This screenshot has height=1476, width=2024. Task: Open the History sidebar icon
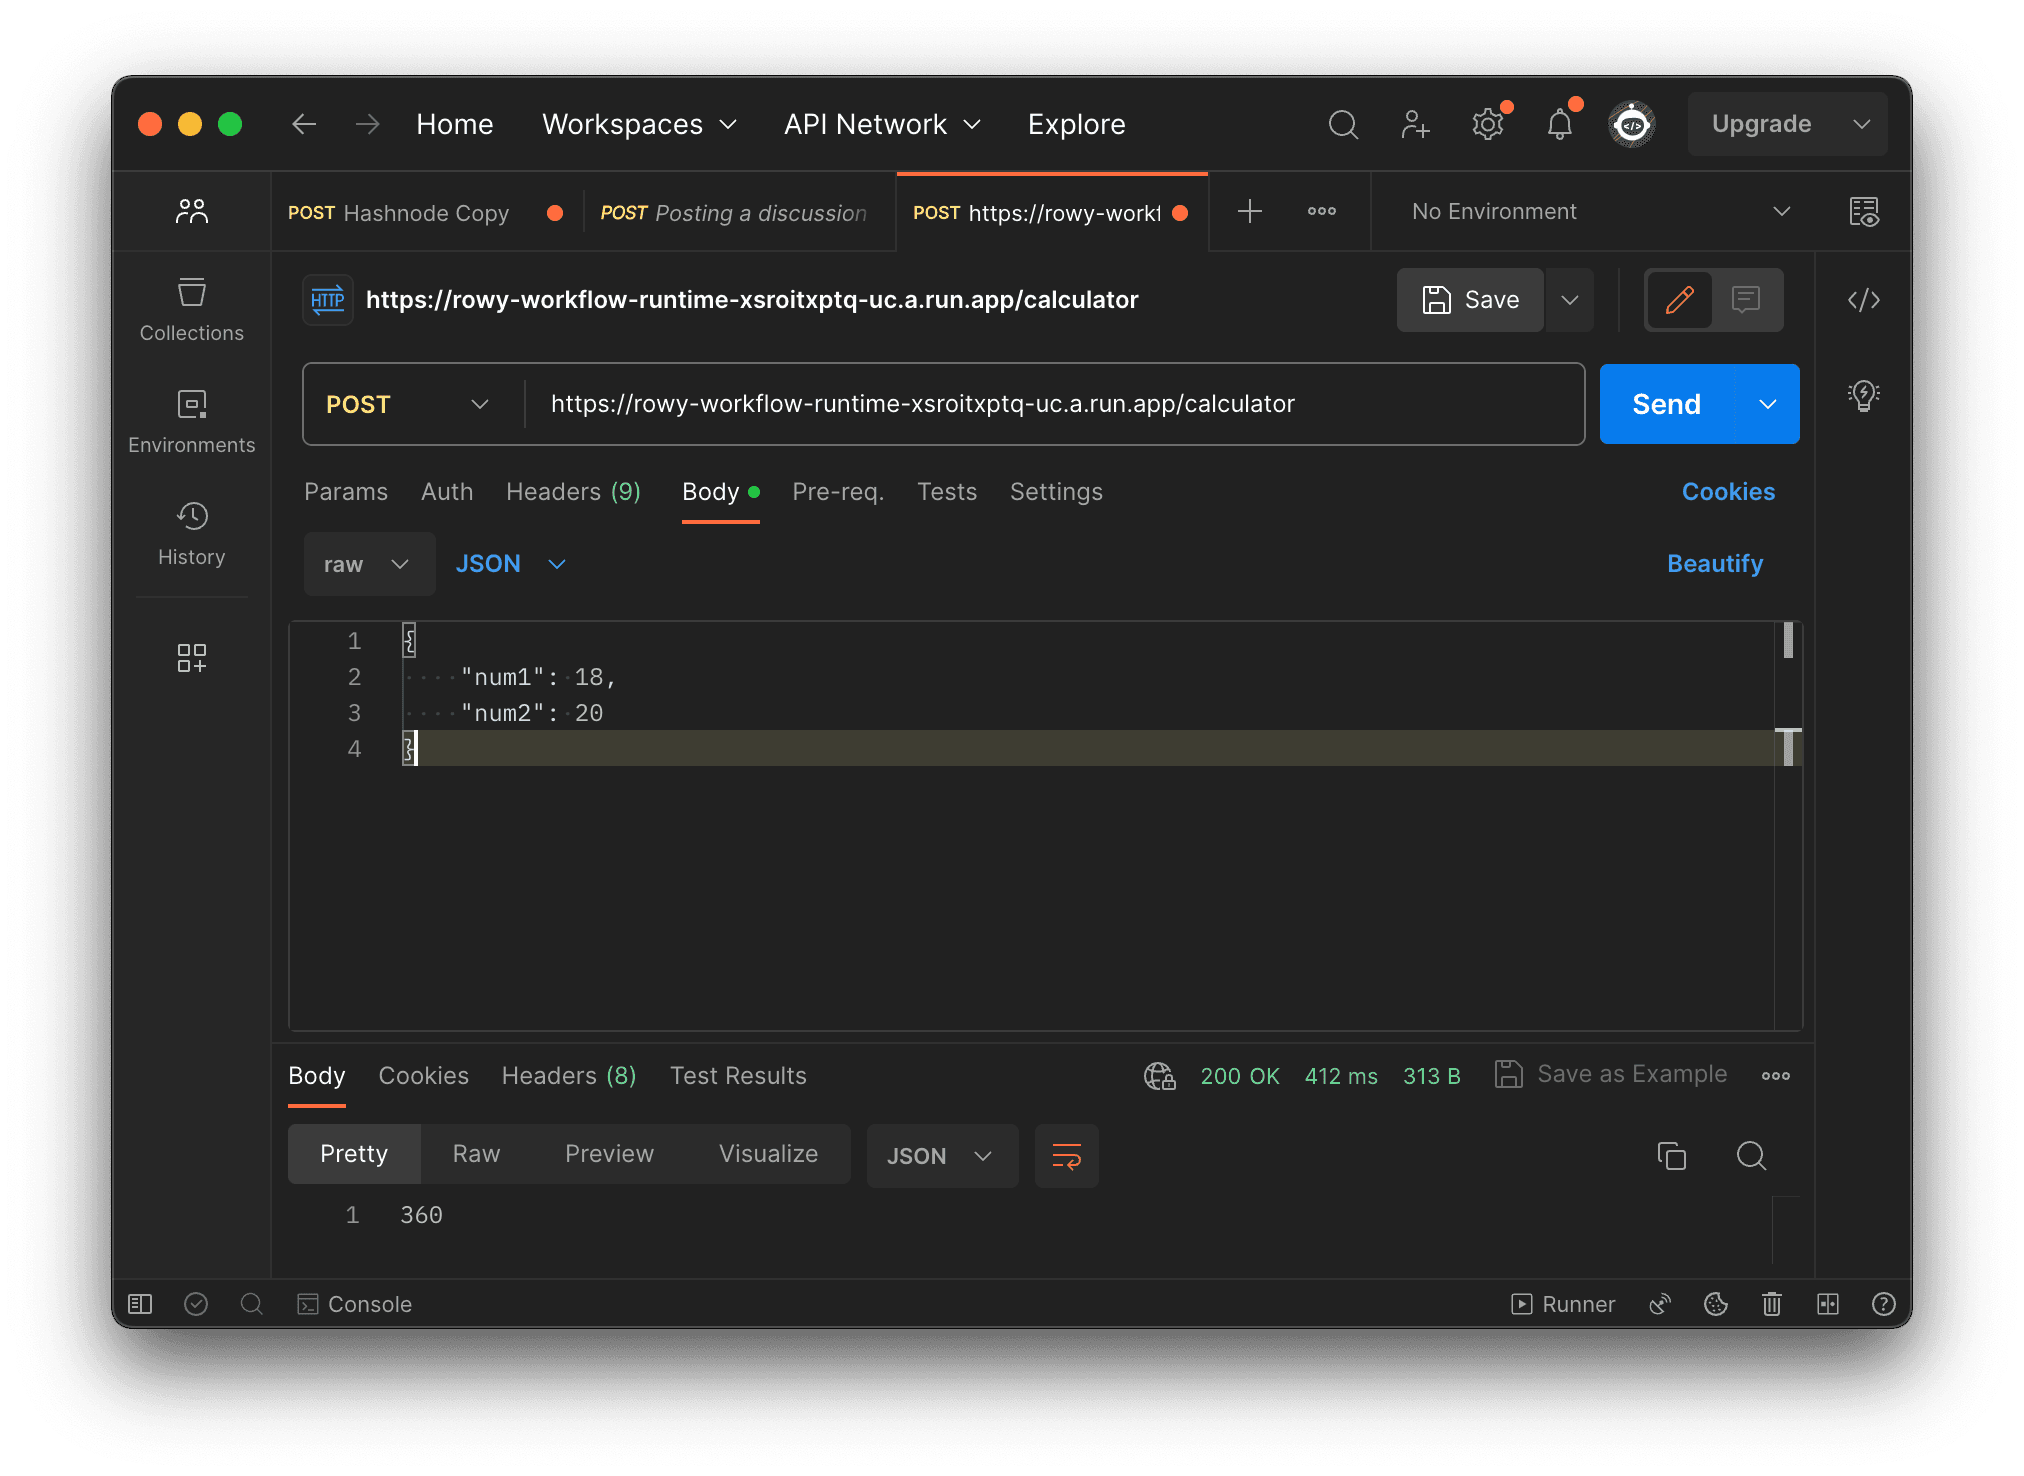tap(191, 533)
